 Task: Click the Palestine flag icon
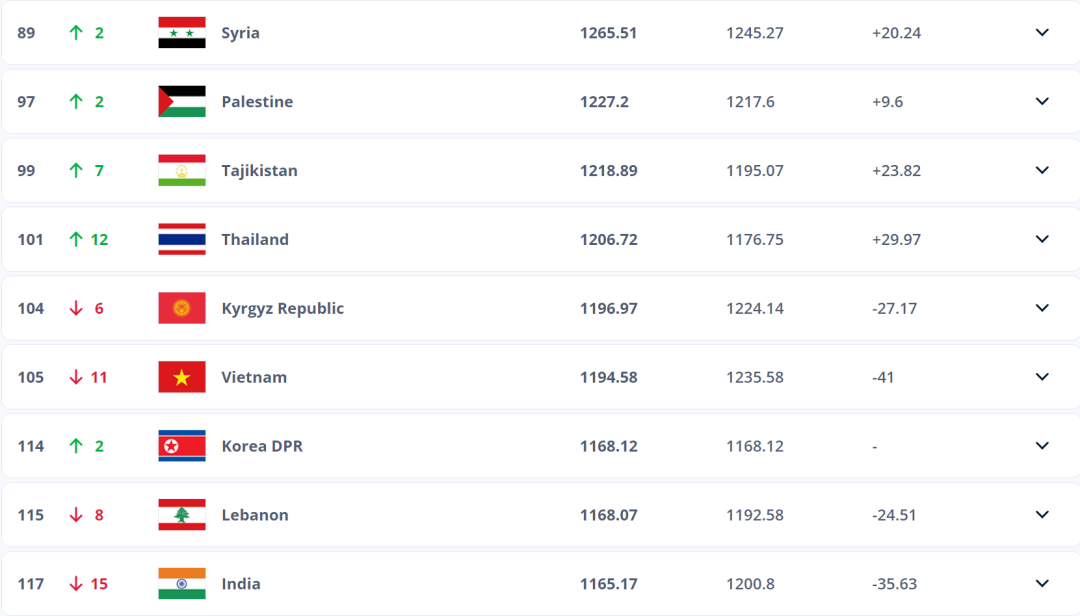point(182,101)
